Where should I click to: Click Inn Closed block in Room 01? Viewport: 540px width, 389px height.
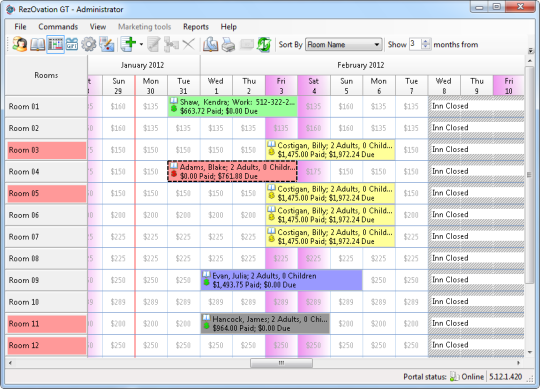(476, 106)
